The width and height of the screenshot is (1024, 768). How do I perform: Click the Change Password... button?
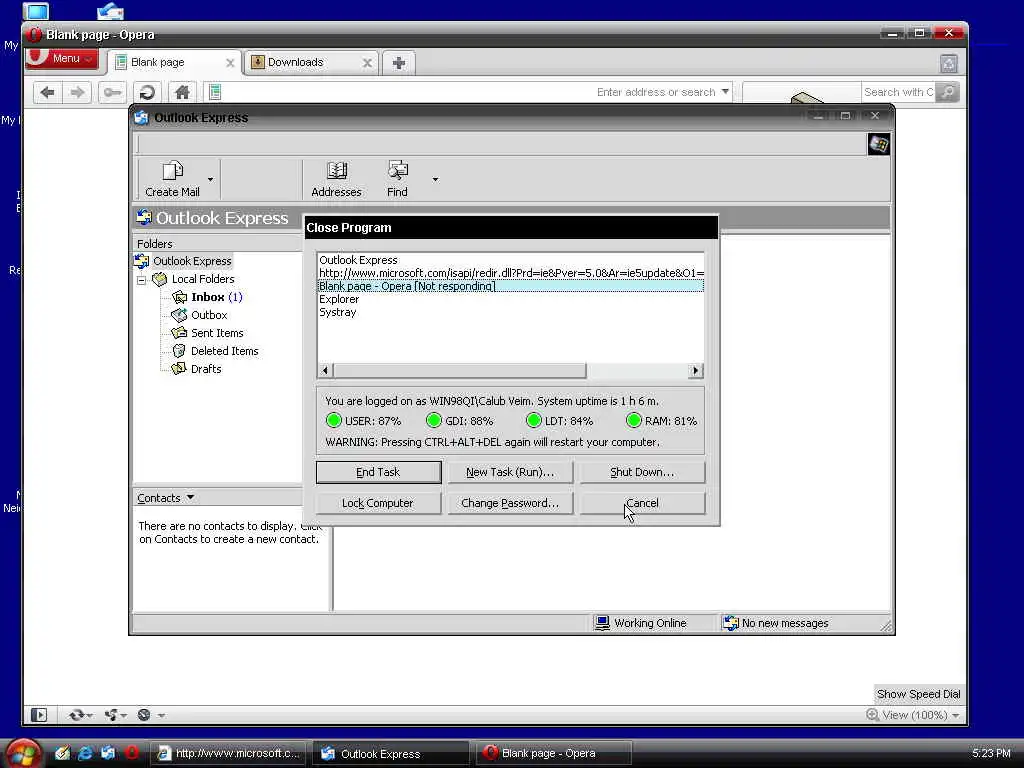tap(510, 504)
